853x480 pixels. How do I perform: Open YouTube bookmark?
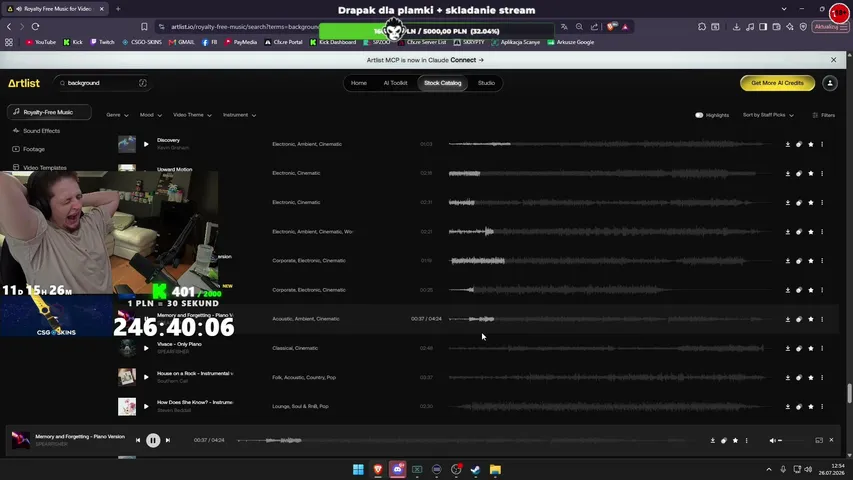(41, 42)
